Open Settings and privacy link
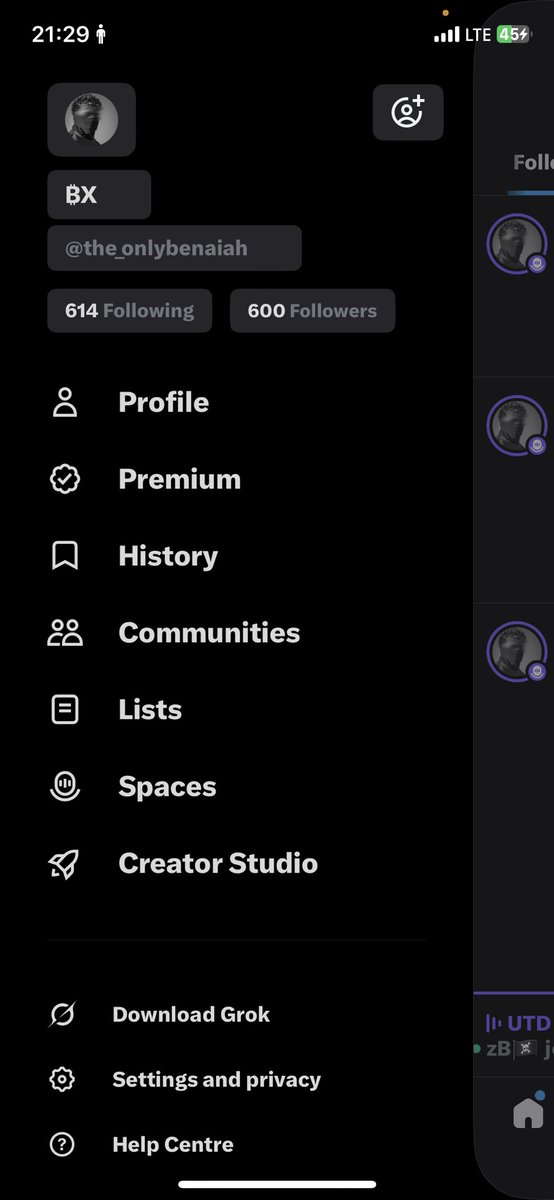Viewport: 554px width, 1200px height. click(216, 1080)
